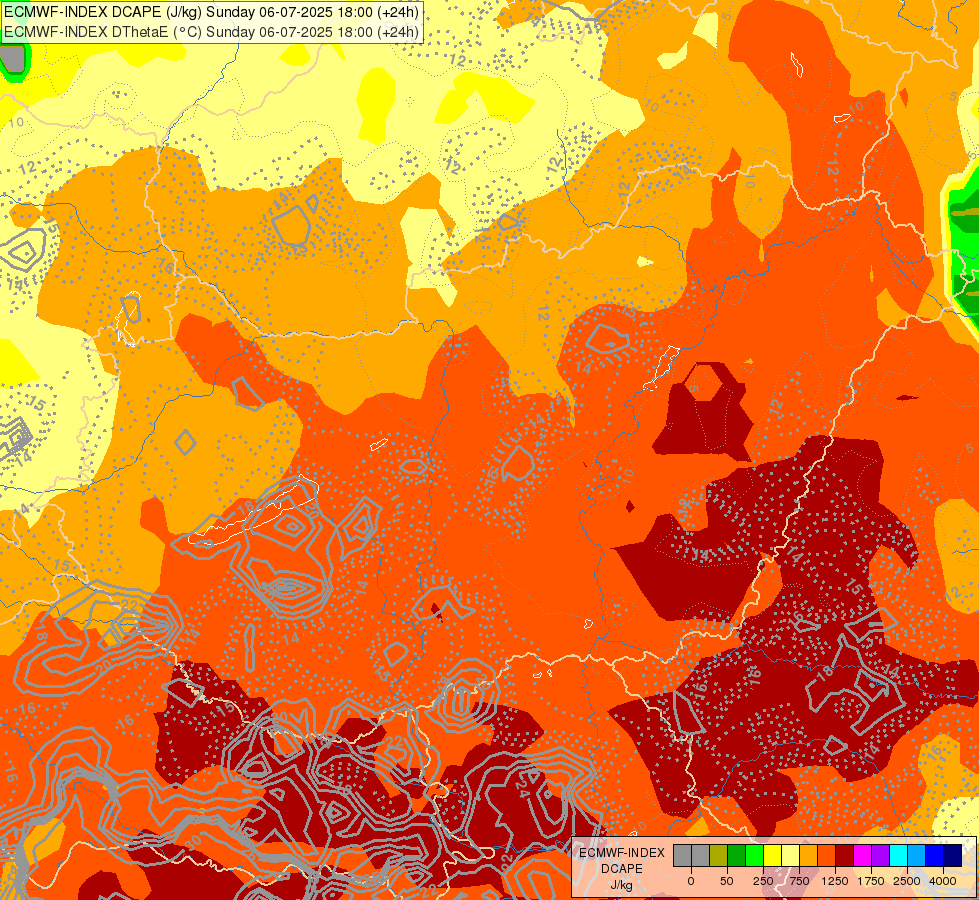Click the DCAPE (J/kg) title line
Screen dimensions: 979x900
click(x=211, y=12)
